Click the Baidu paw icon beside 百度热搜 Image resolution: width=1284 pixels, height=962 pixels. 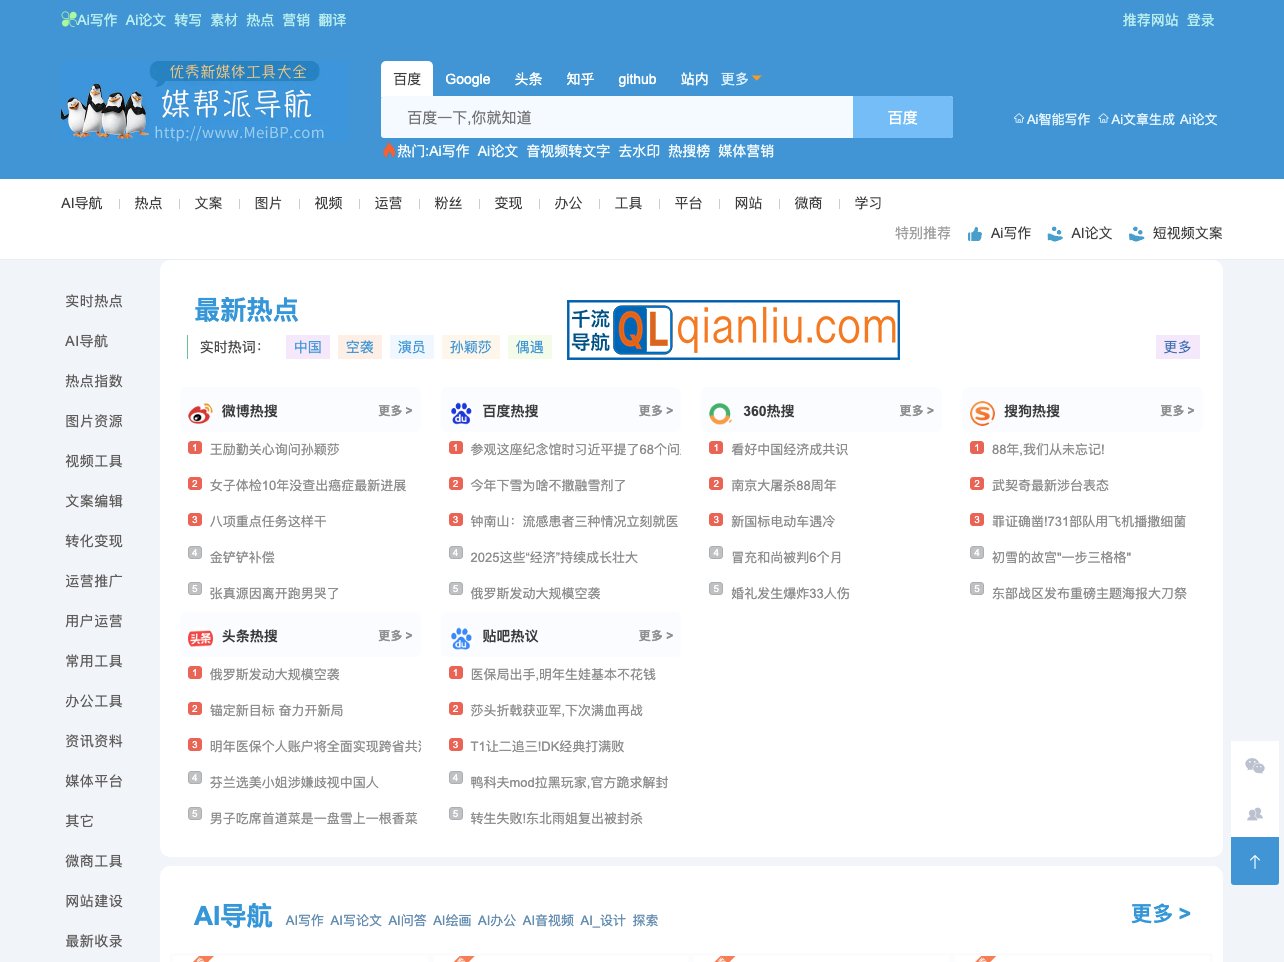tap(460, 411)
